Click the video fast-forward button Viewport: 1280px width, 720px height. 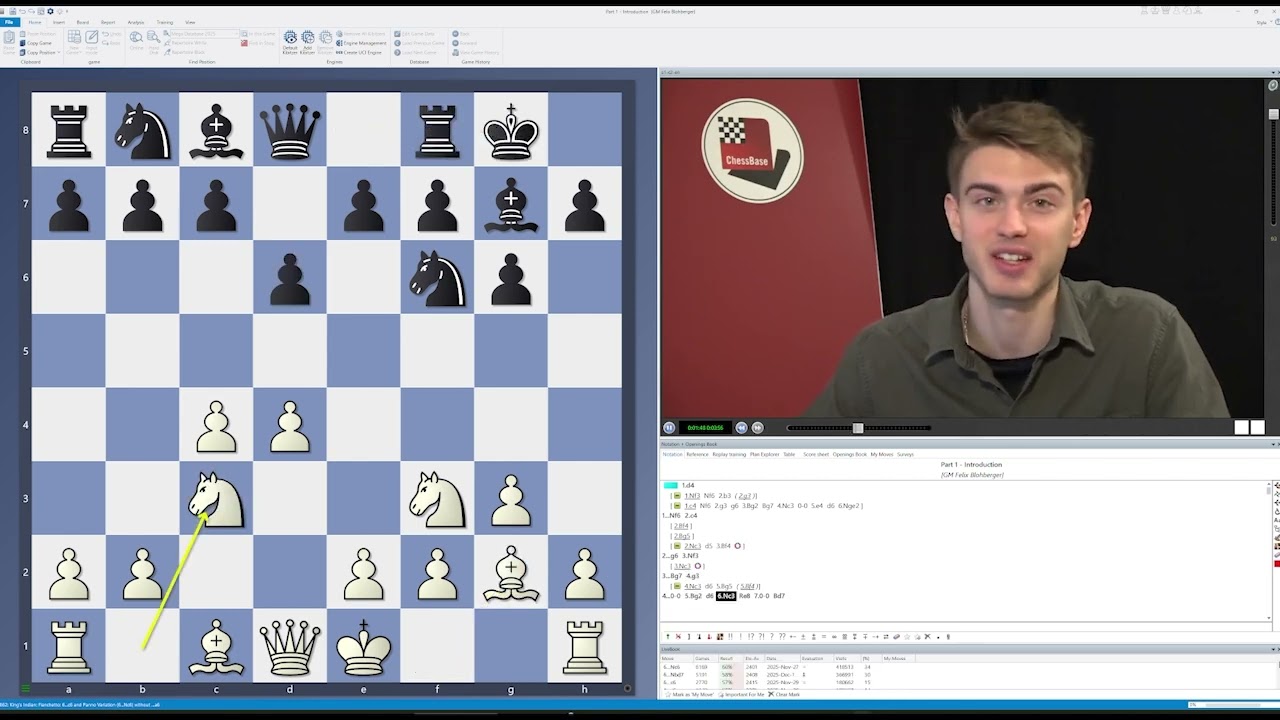coord(757,428)
